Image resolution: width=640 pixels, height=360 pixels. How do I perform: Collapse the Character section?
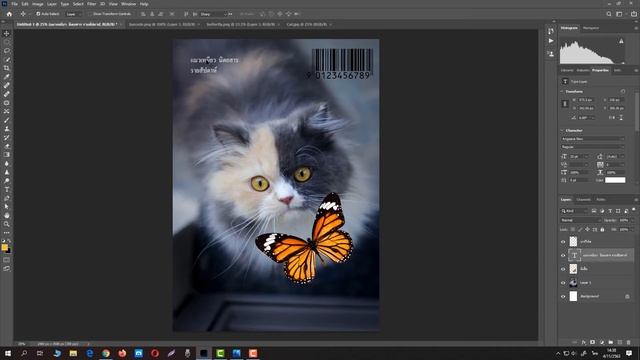[x=562, y=131]
